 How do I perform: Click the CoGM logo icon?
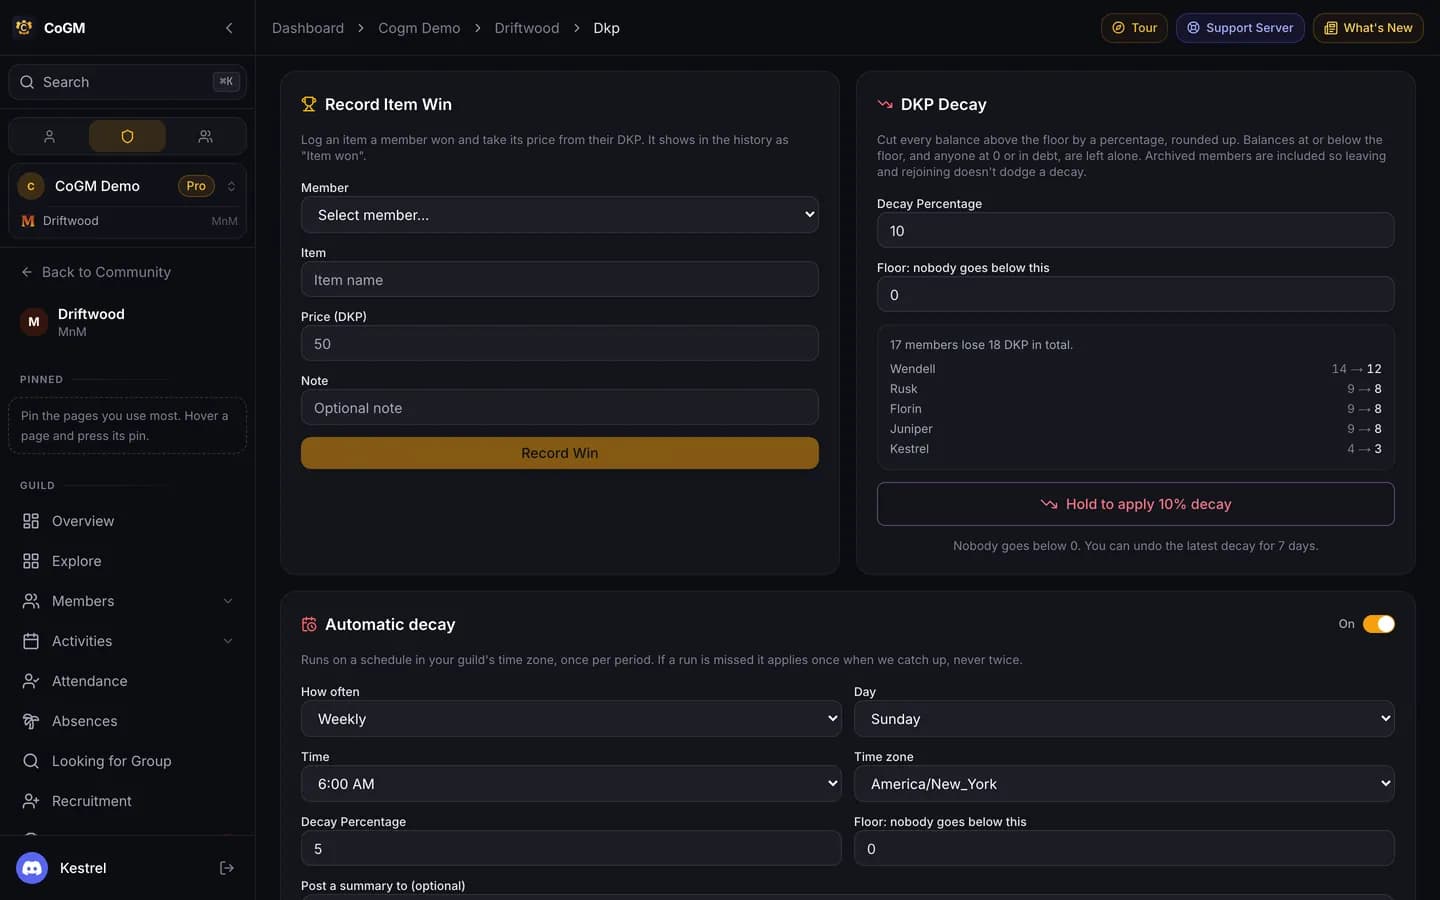point(24,28)
